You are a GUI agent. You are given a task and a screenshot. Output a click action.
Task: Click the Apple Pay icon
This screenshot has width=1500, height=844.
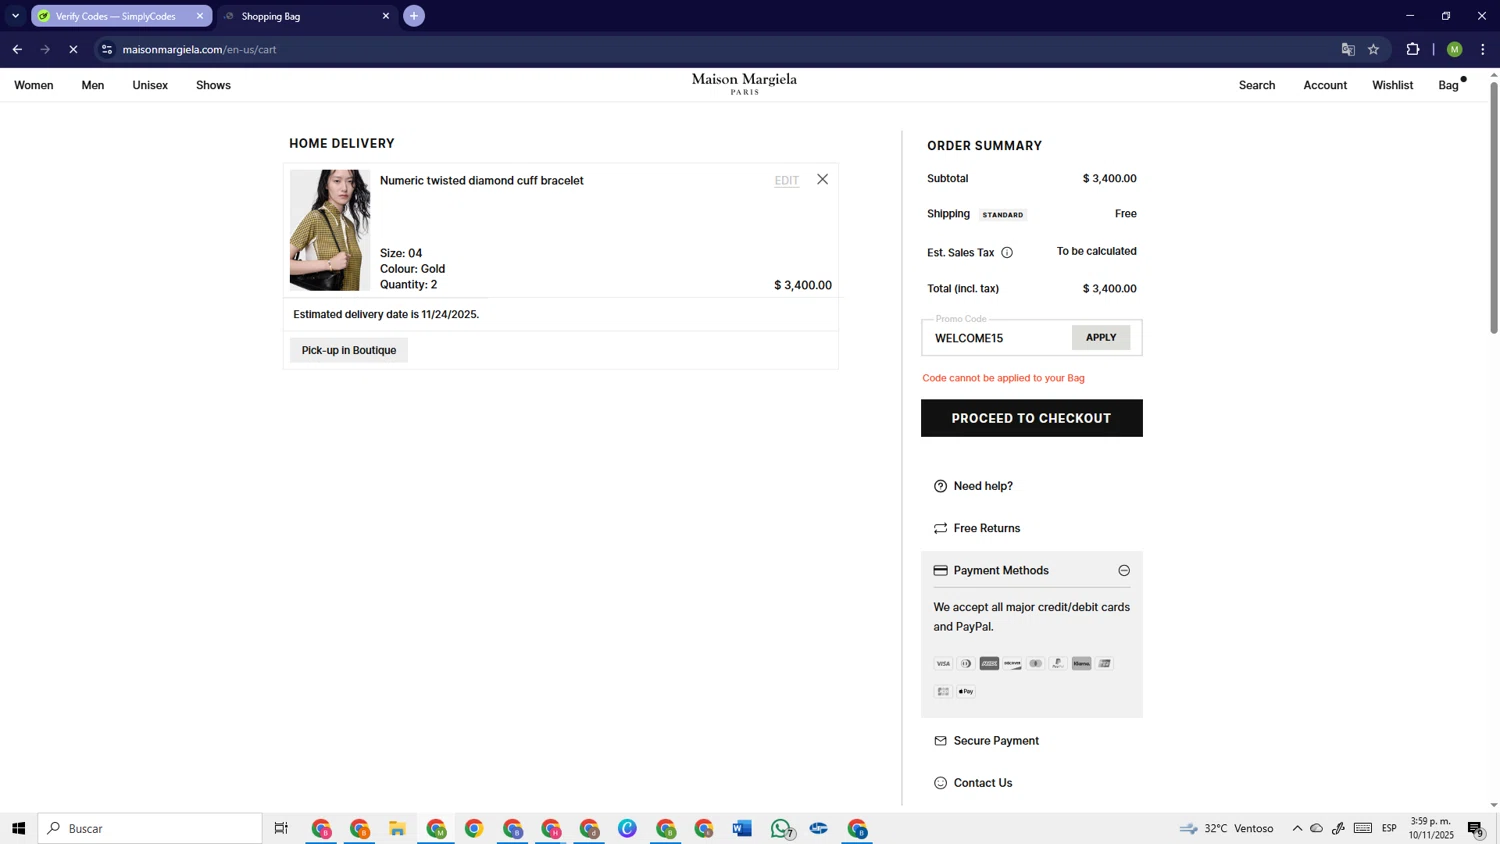pyautogui.click(x=966, y=692)
